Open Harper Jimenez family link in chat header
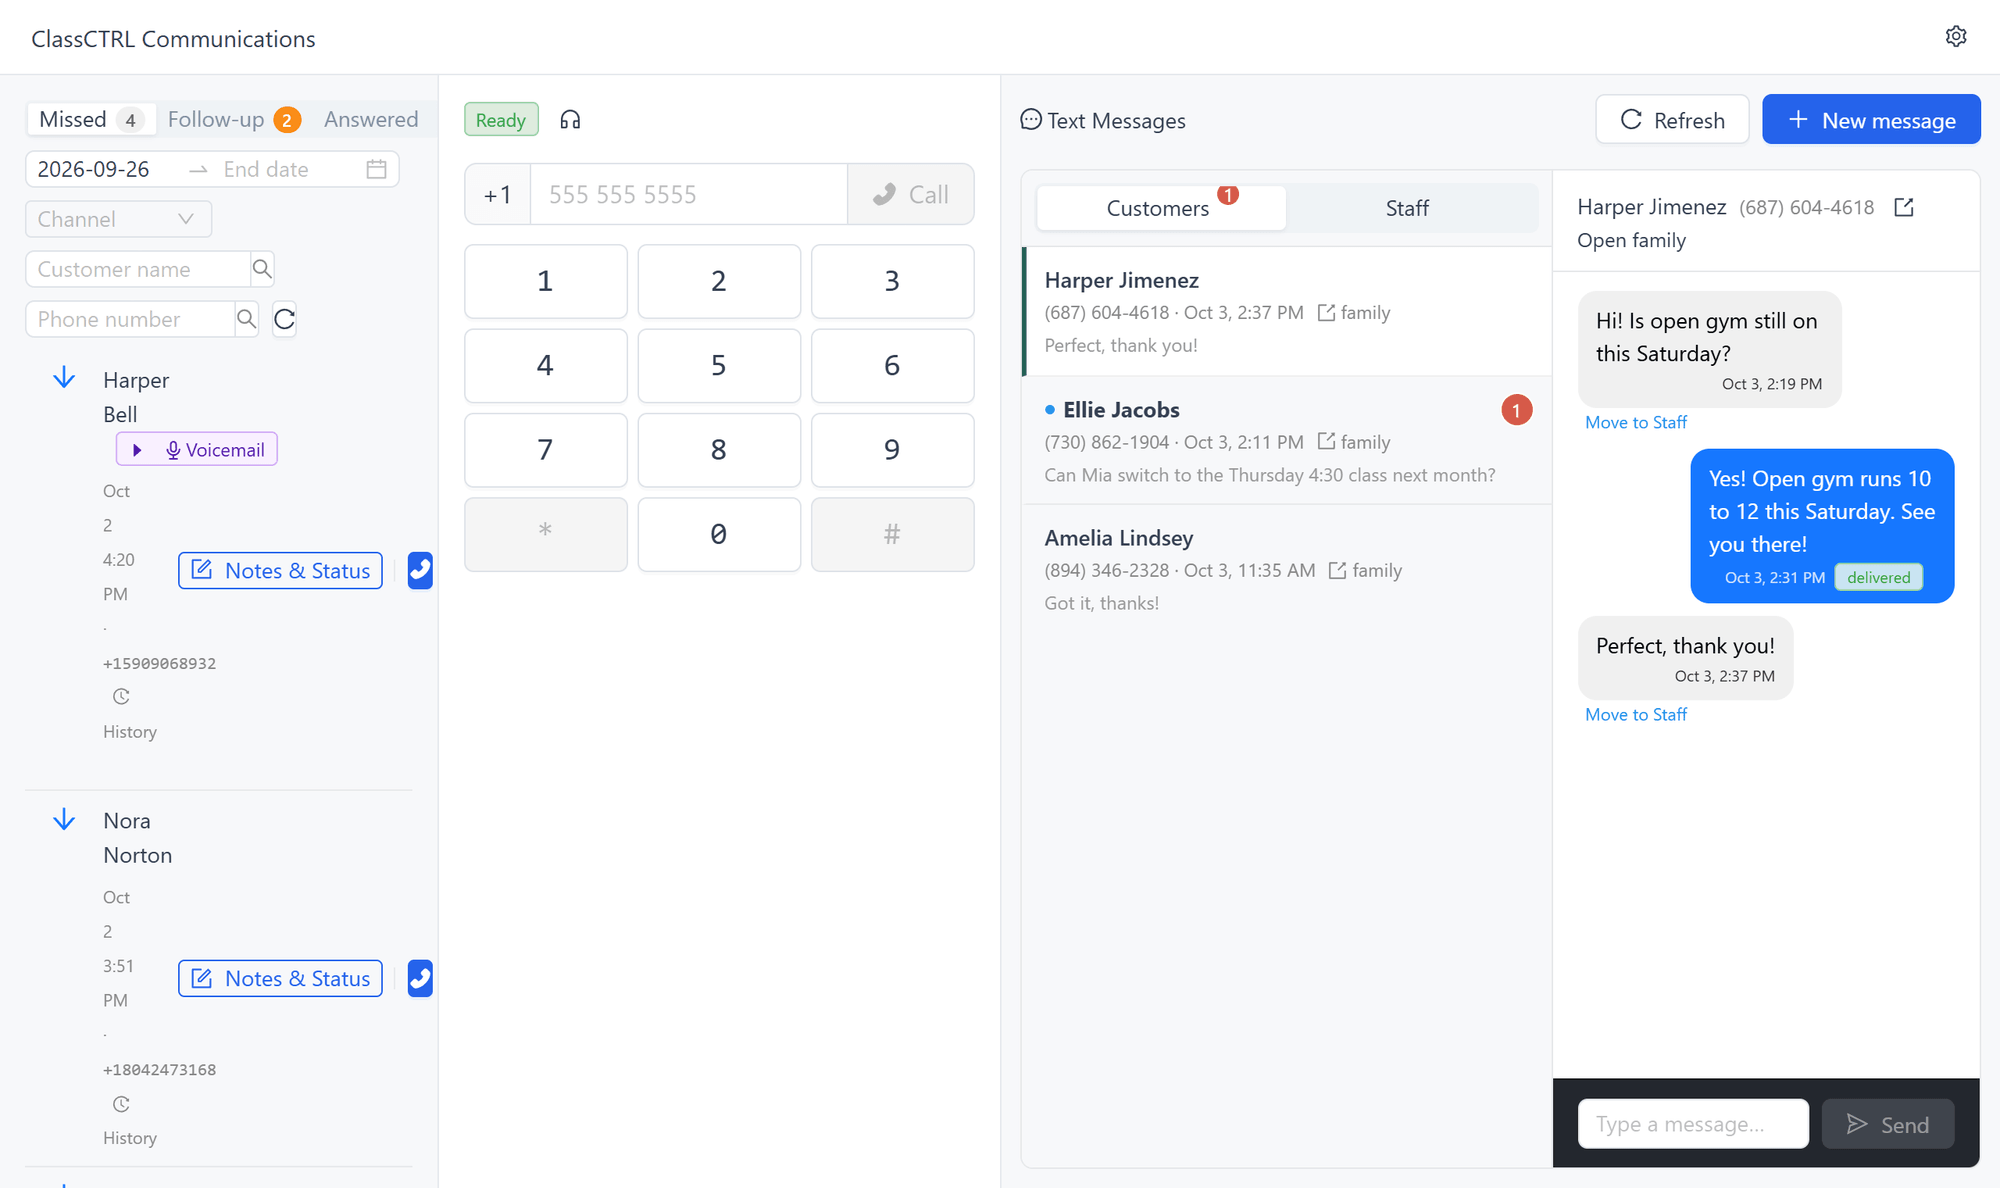This screenshot has height=1188, width=2000. pyautogui.click(x=1904, y=207)
